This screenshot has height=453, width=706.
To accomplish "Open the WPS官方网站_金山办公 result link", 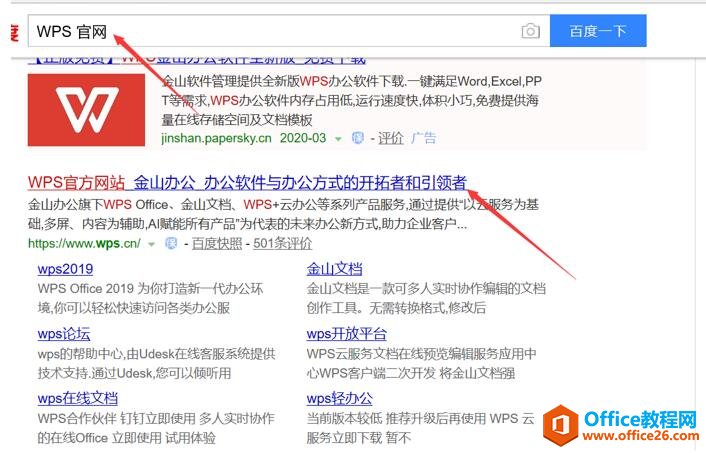I will (247, 183).
